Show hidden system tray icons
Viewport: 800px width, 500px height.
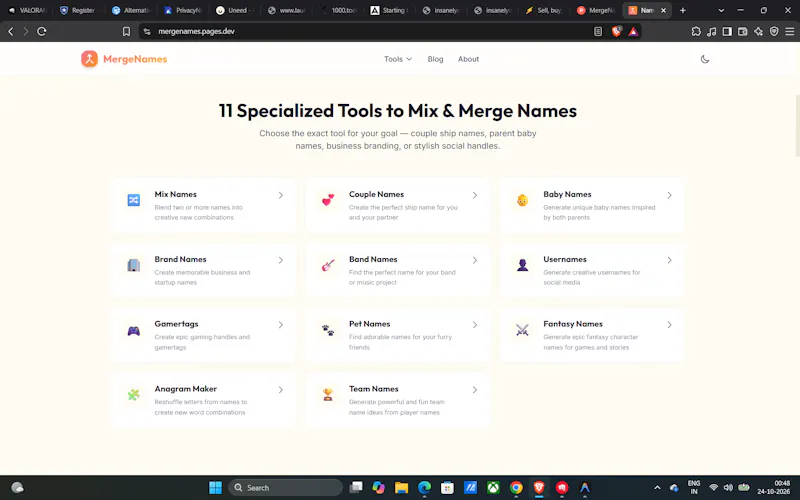[657, 488]
